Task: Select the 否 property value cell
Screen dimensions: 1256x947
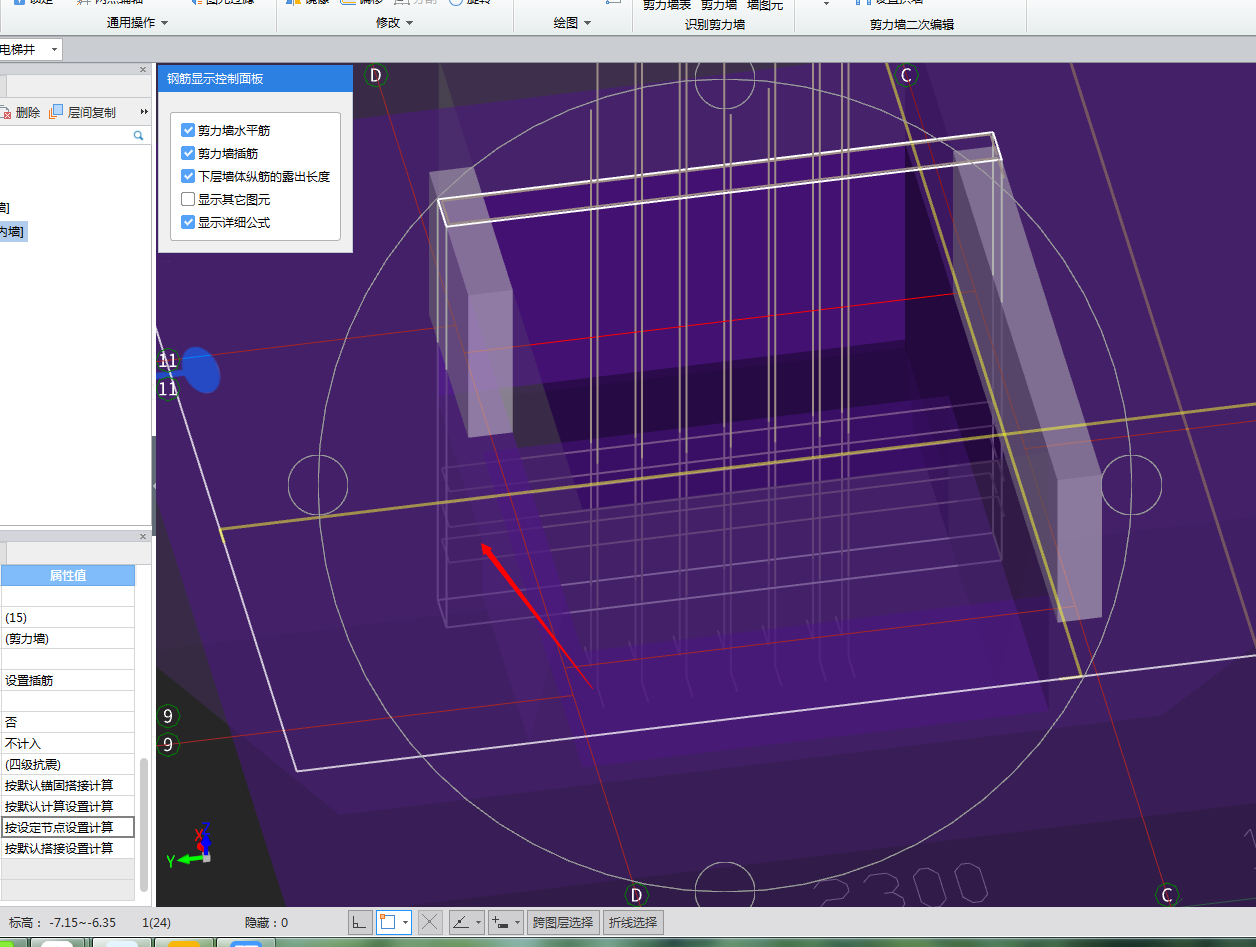Action: (x=67, y=722)
